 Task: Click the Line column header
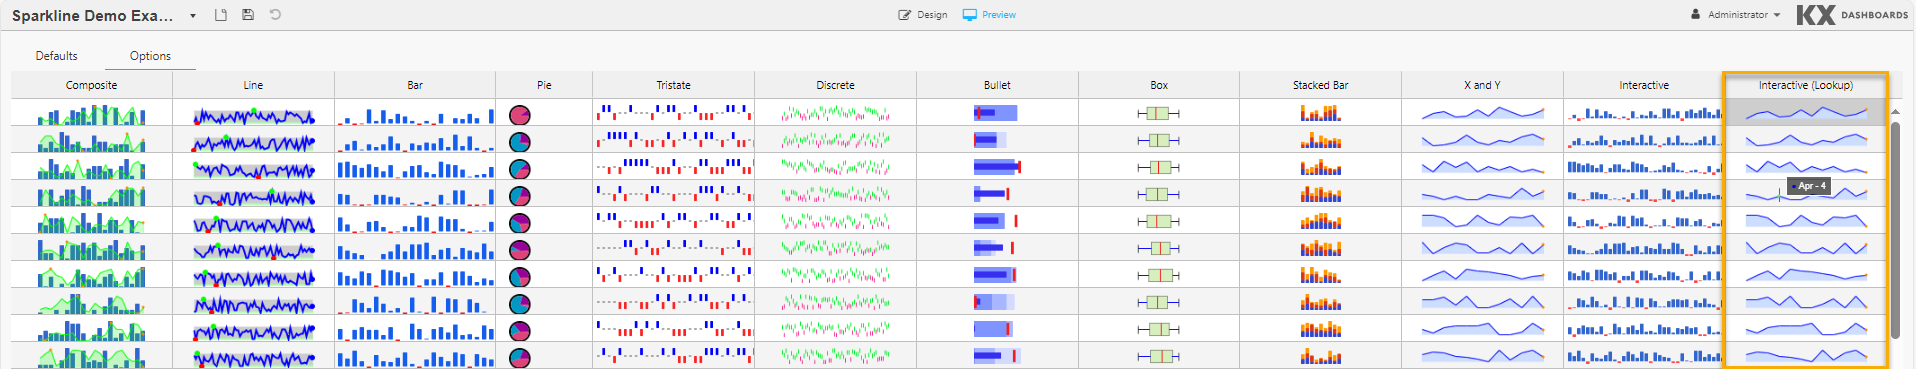pos(254,85)
